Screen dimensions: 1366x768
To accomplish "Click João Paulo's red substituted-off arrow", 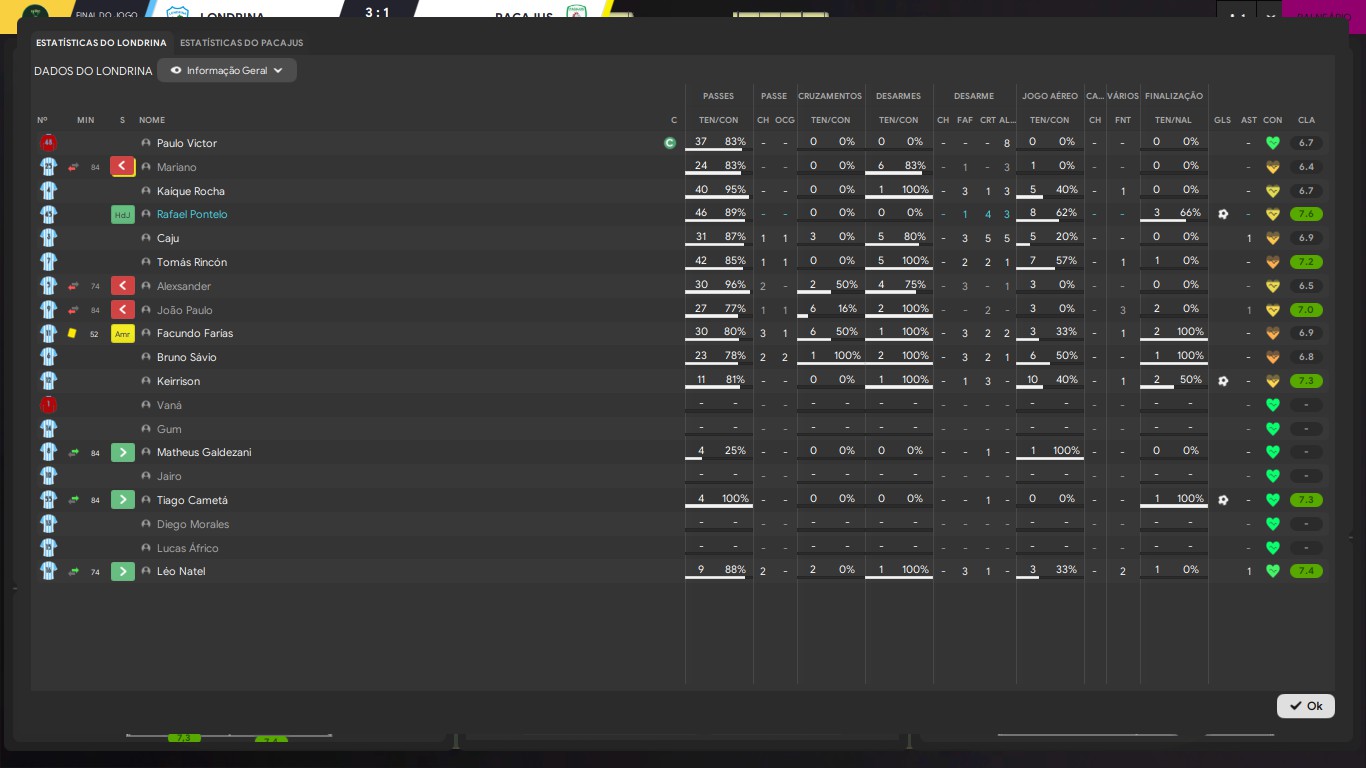I will click(123, 310).
